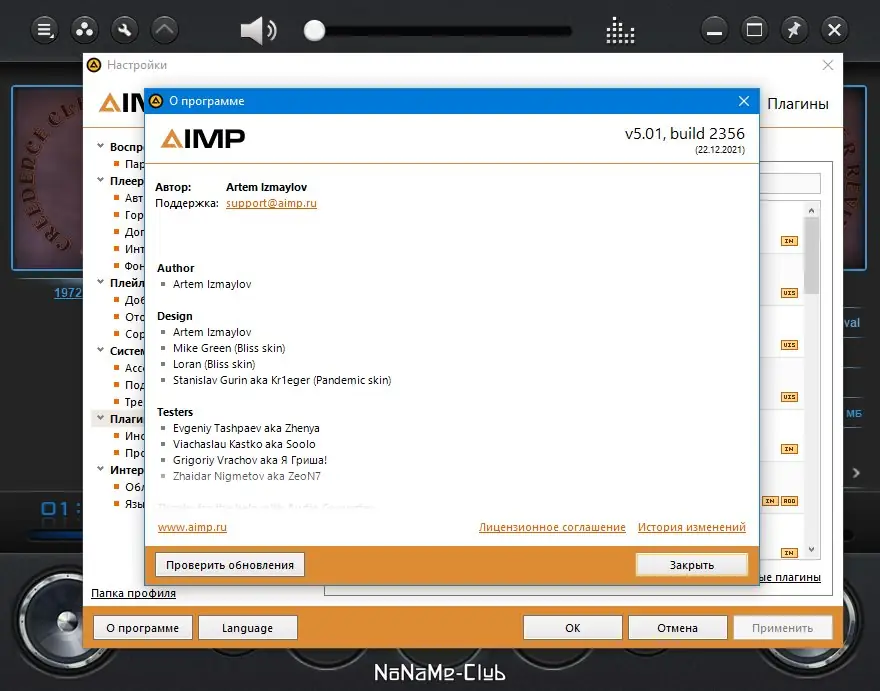Screen dimensions: 880x691
Task: Collapse the Плагины tree section
Action: coord(100,418)
